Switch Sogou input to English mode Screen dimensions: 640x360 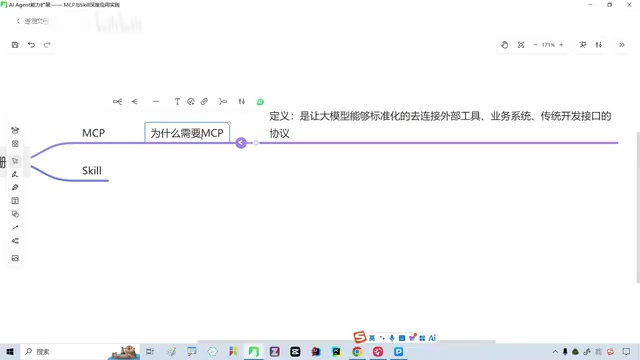(x=372, y=338)
